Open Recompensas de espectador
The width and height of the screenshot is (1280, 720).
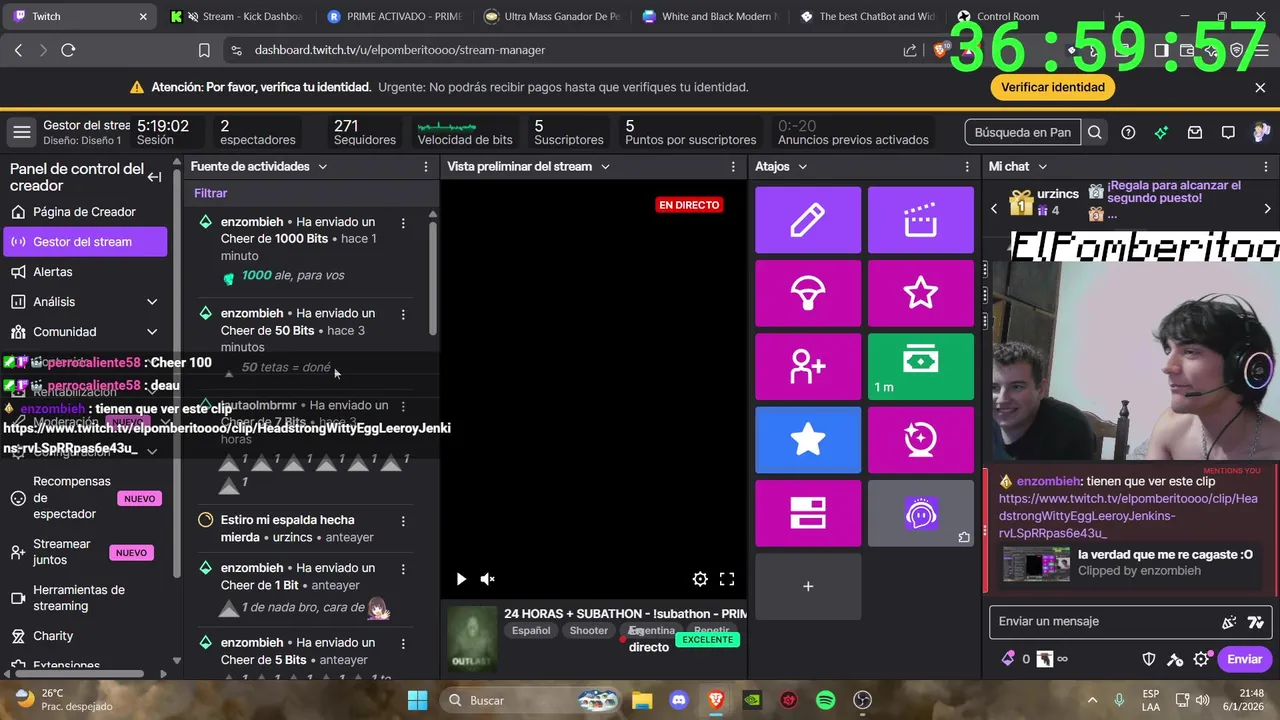coord(85,498)
